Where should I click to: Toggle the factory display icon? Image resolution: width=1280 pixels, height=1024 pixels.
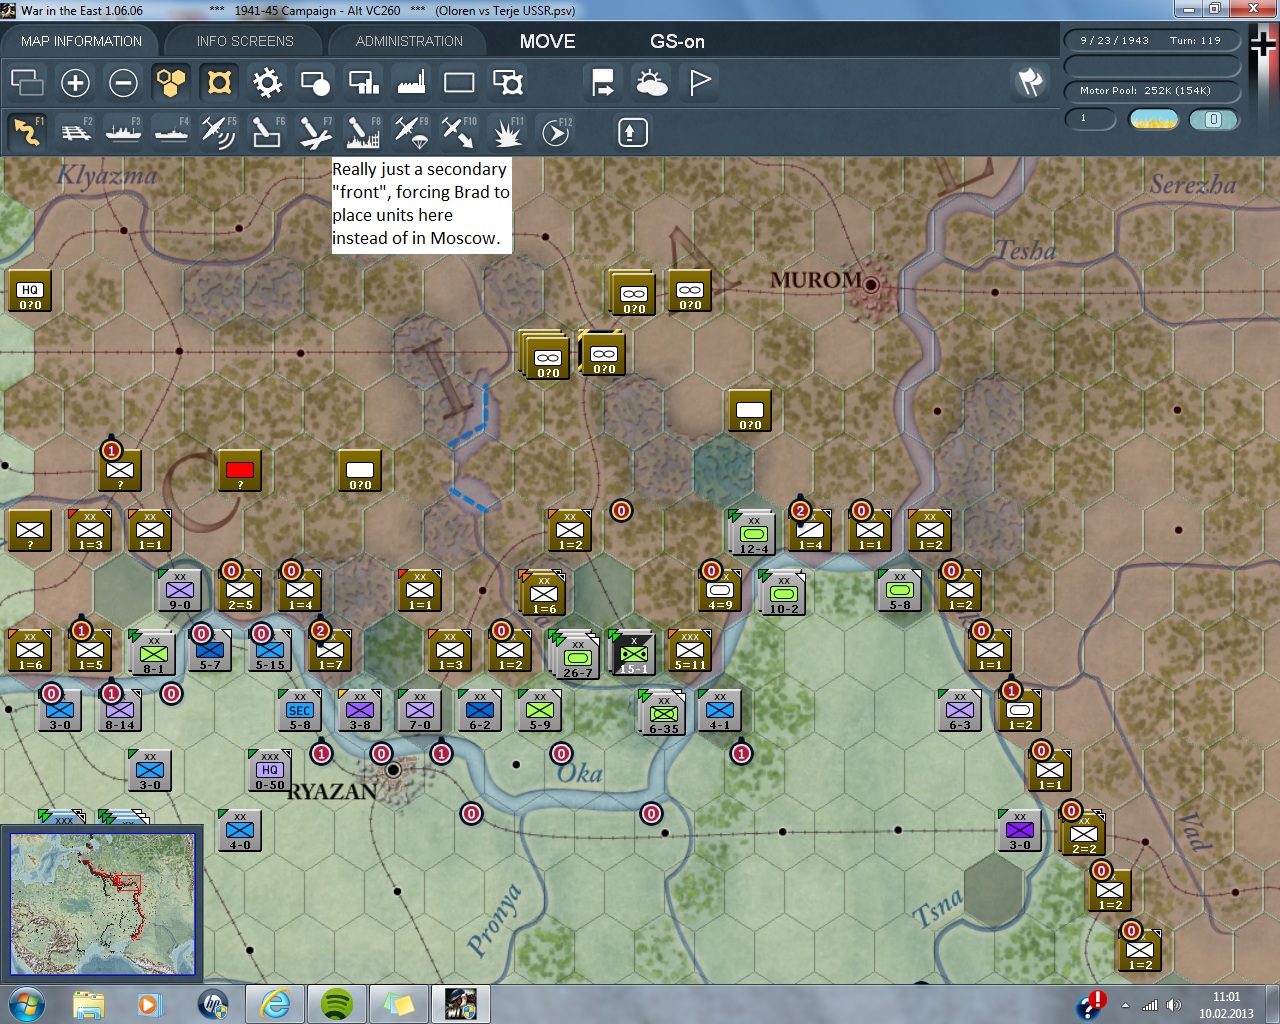411,82
